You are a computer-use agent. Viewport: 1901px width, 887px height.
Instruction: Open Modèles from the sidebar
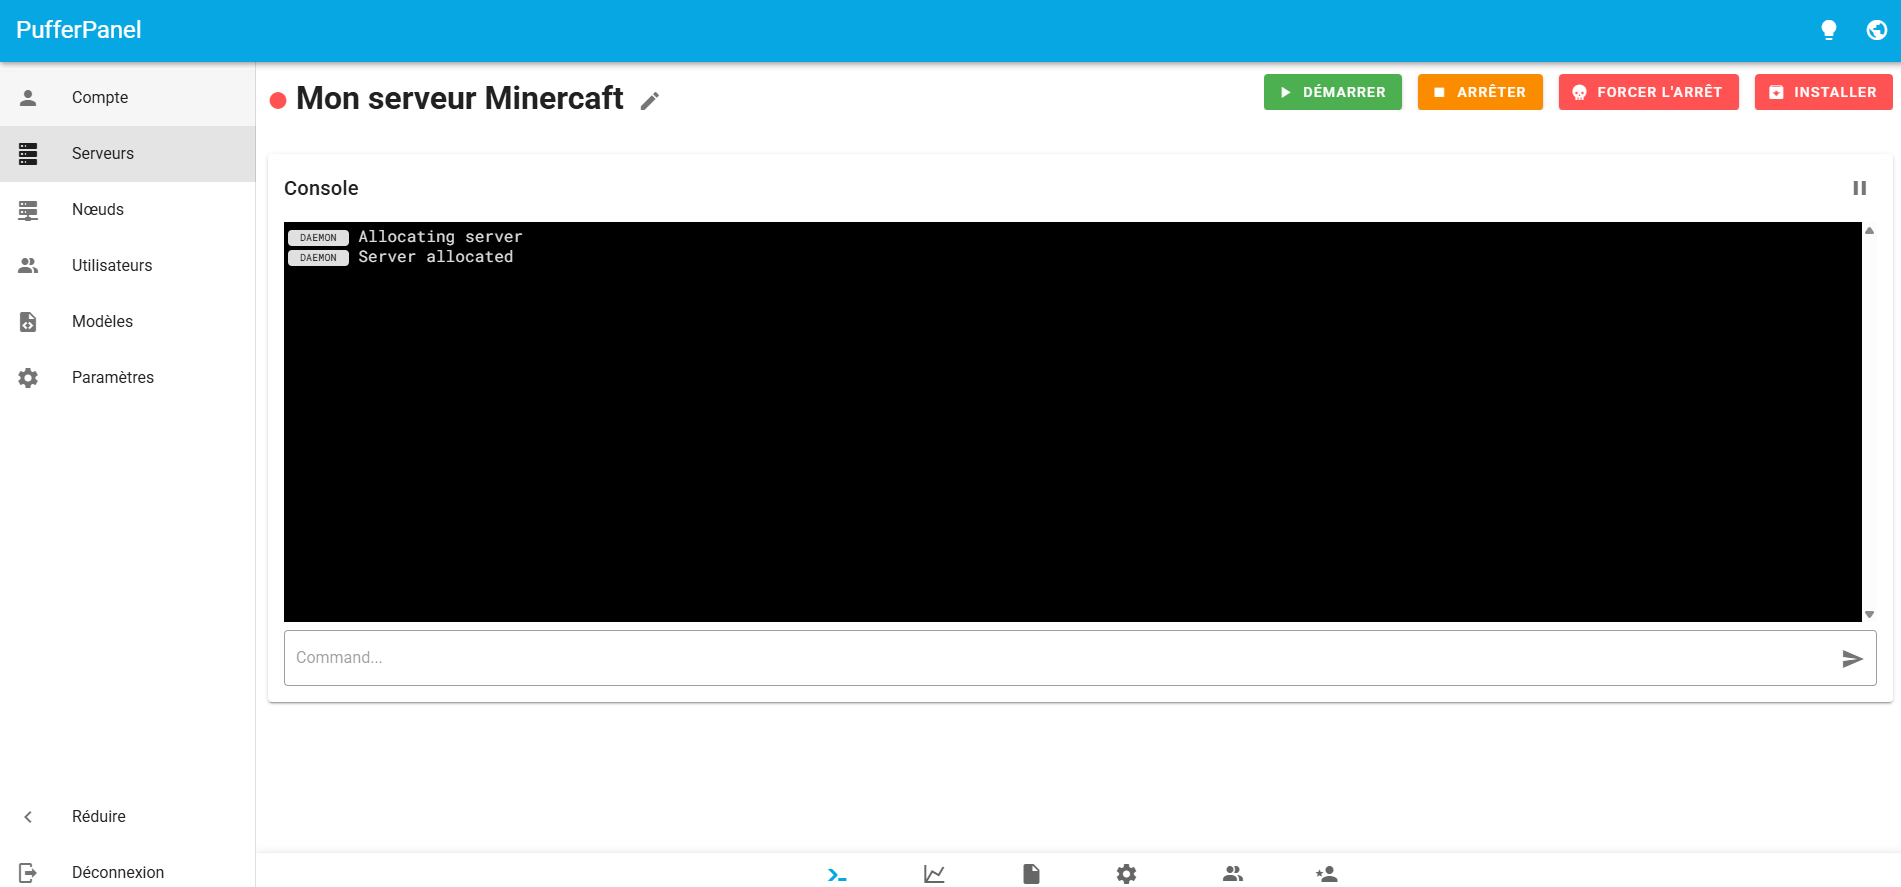[x=102, y=321]
